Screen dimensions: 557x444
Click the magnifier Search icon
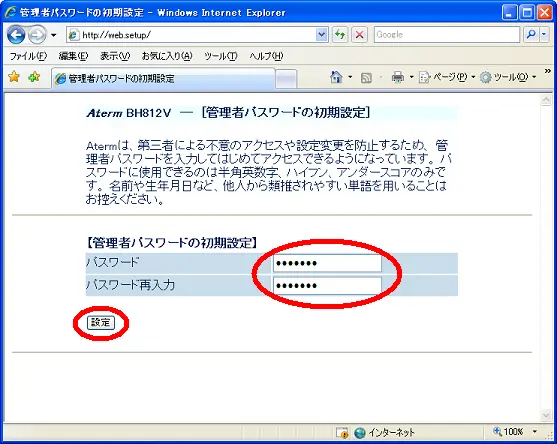531,34
